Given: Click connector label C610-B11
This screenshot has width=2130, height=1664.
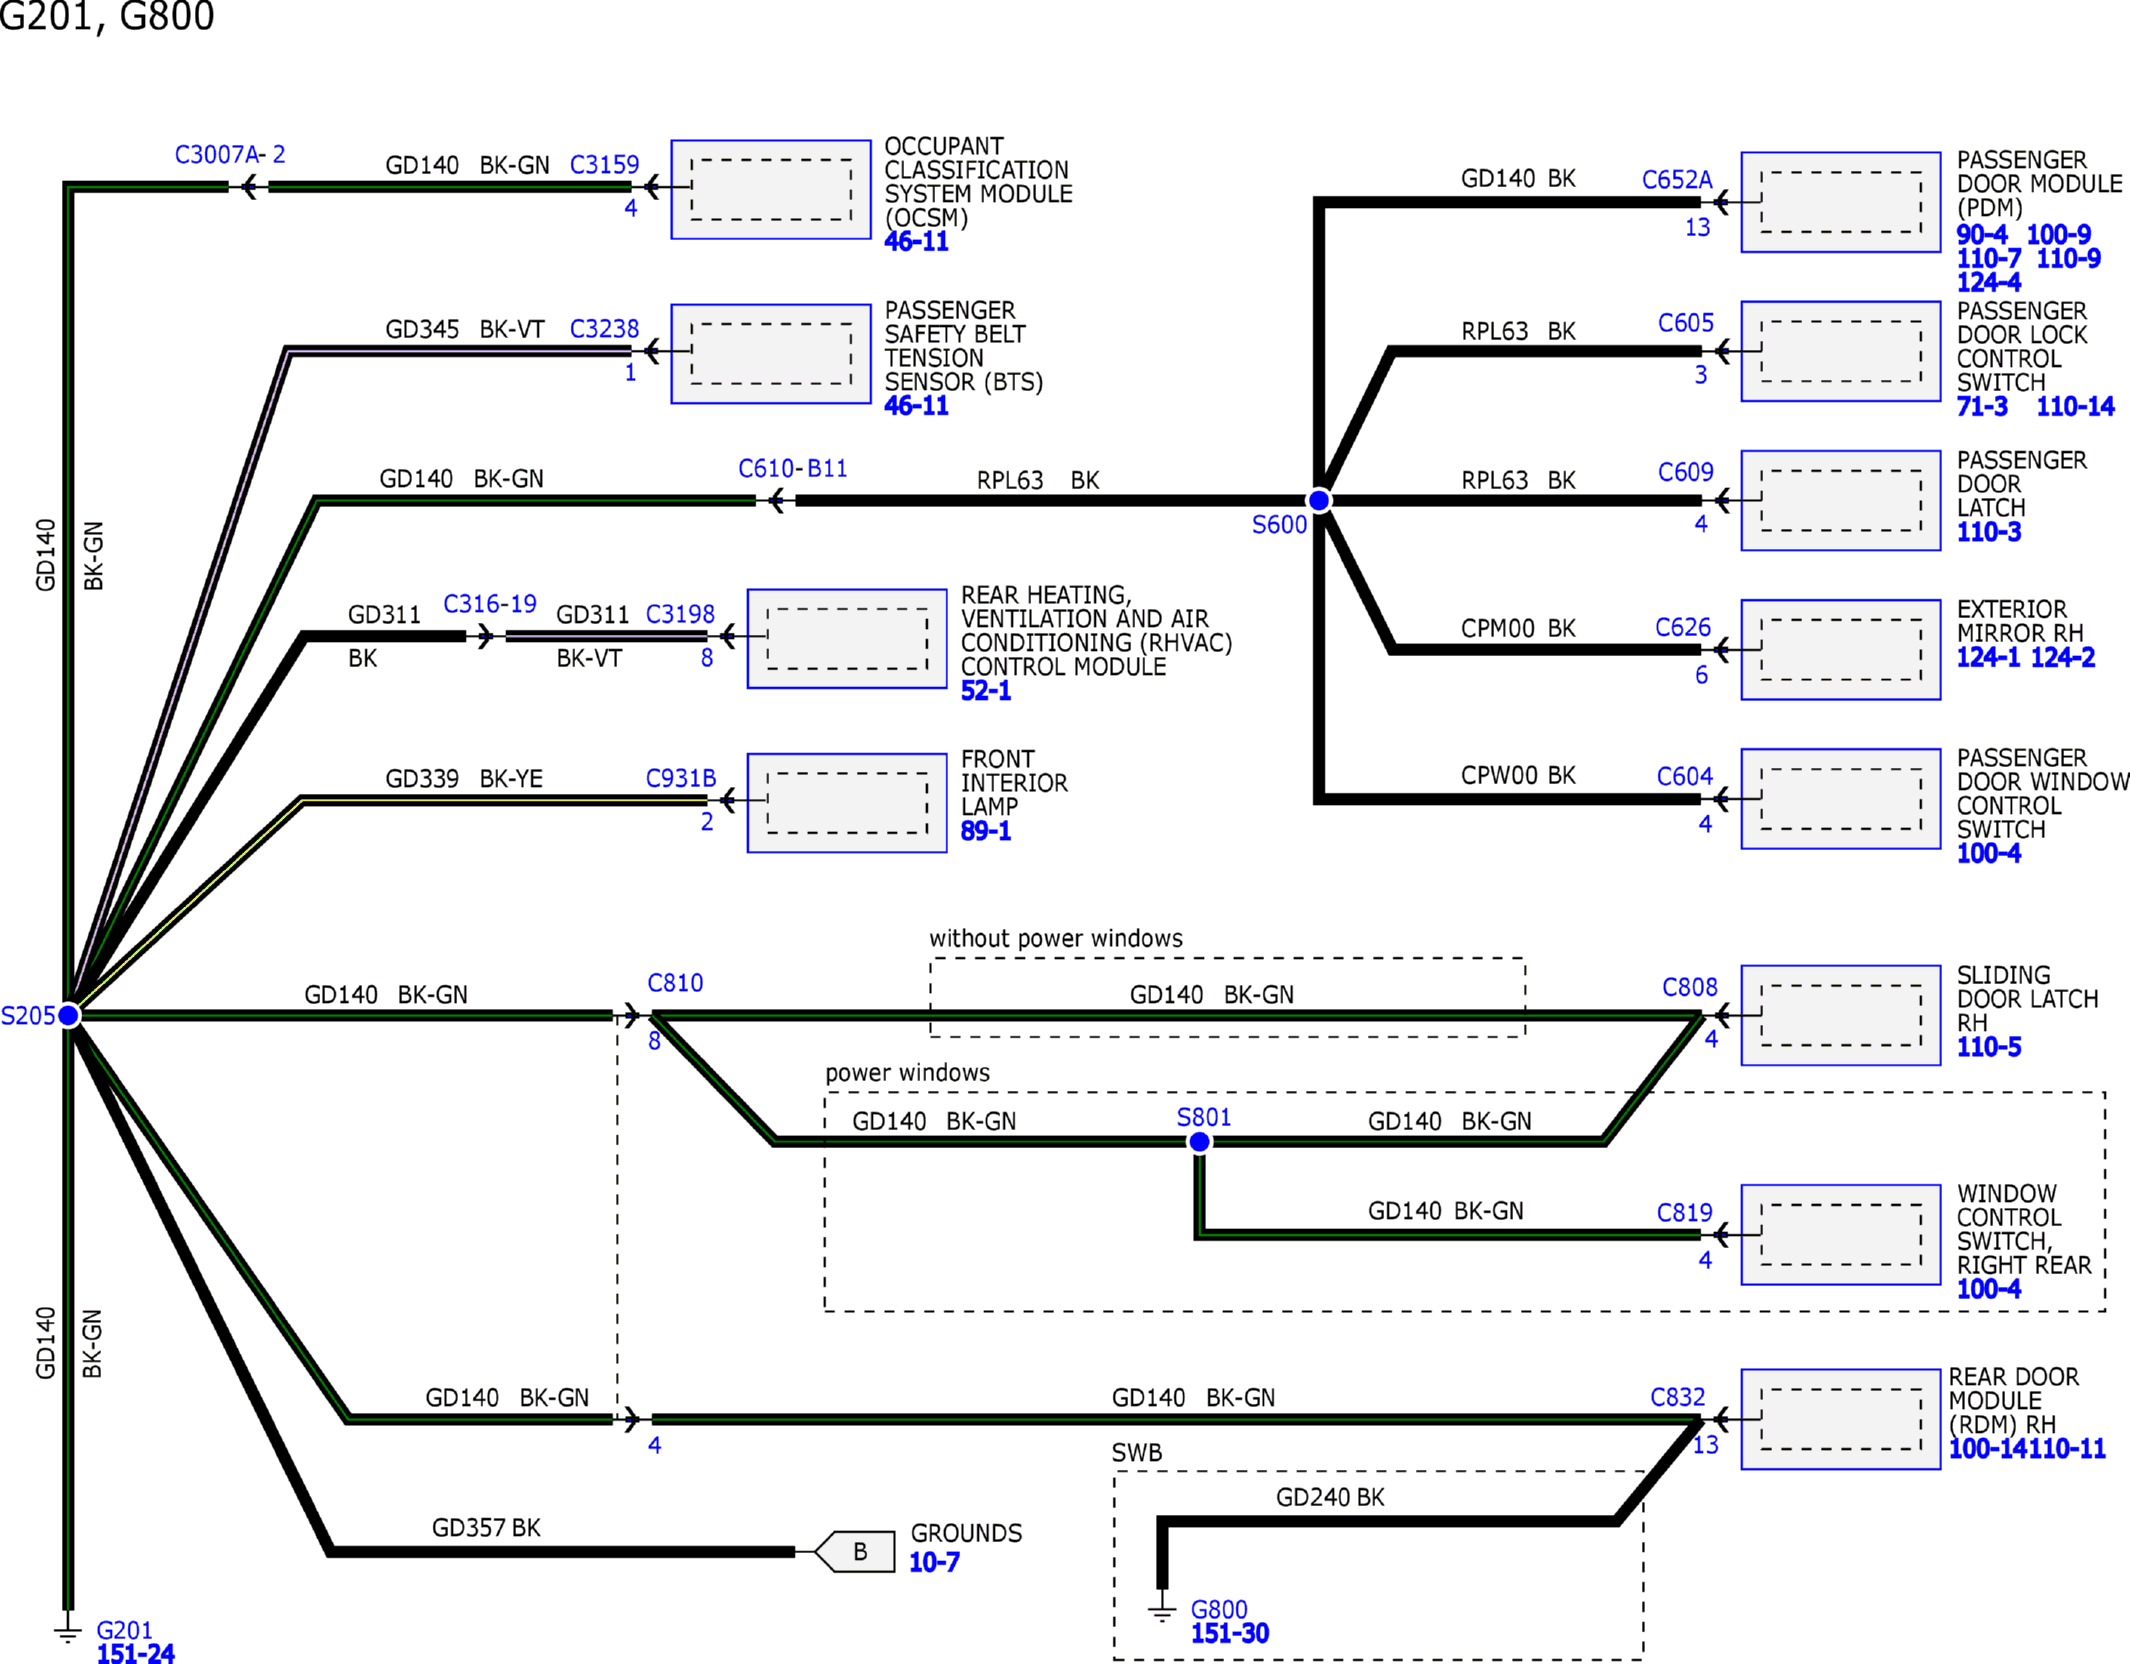Looking at the screenshot, I should [x=792, y=468].
